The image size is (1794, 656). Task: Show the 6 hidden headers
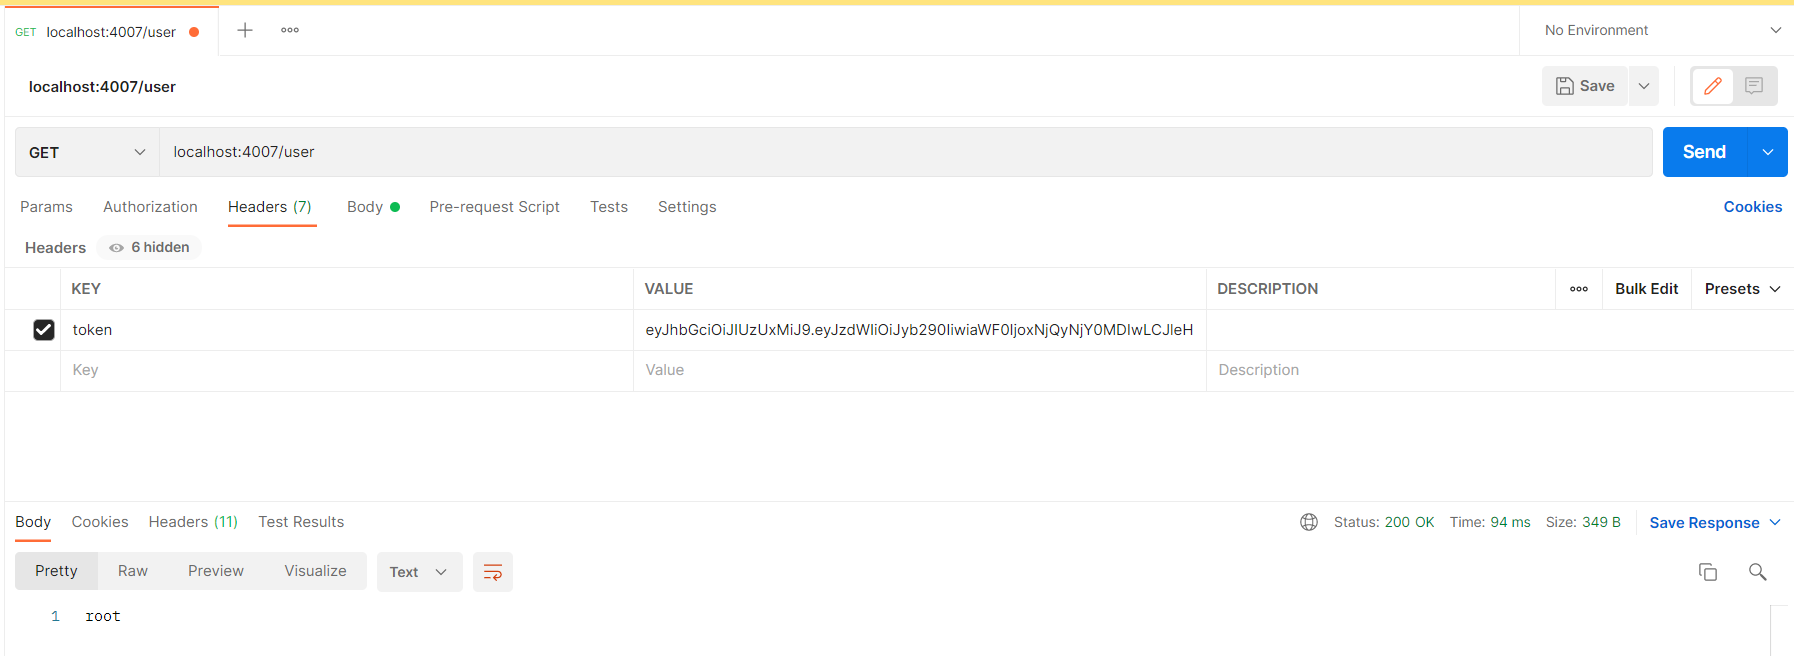(x=150, y=248)
